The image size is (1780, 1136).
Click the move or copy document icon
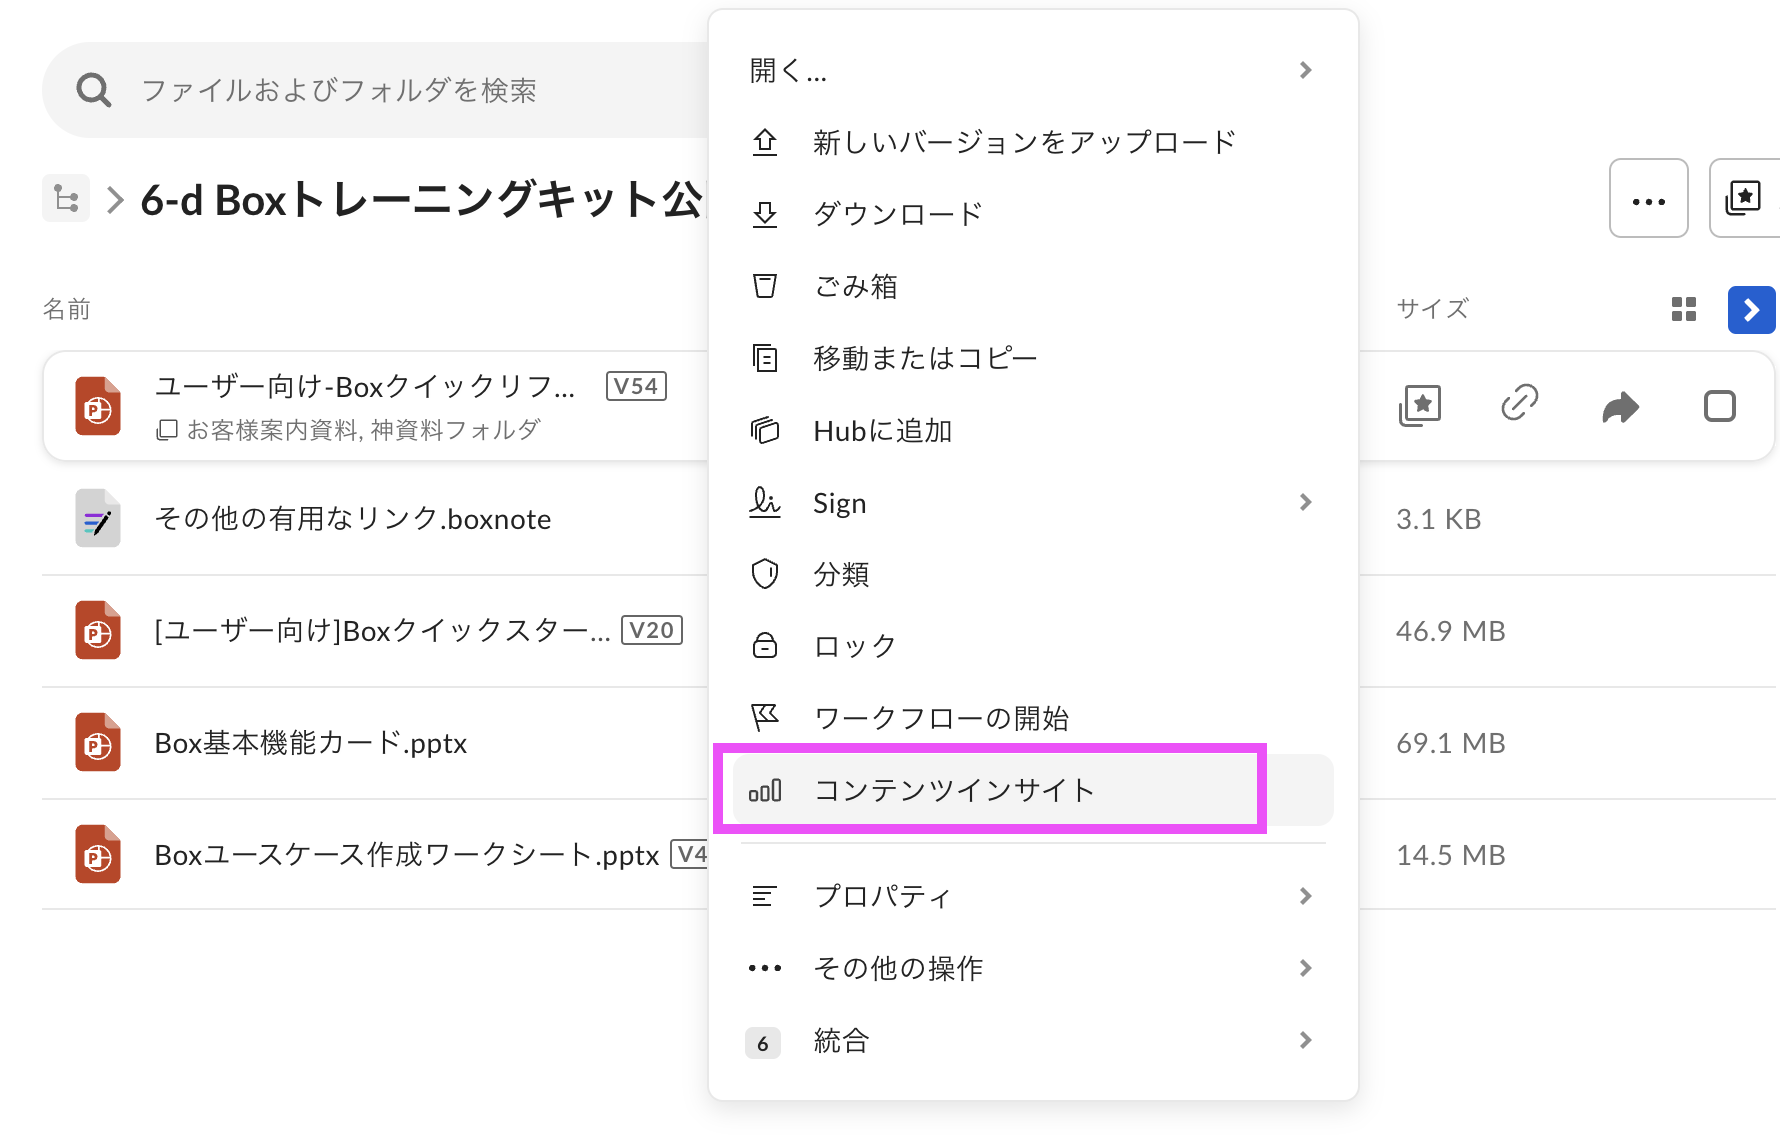pyautogui.click(x=765, y=358)
